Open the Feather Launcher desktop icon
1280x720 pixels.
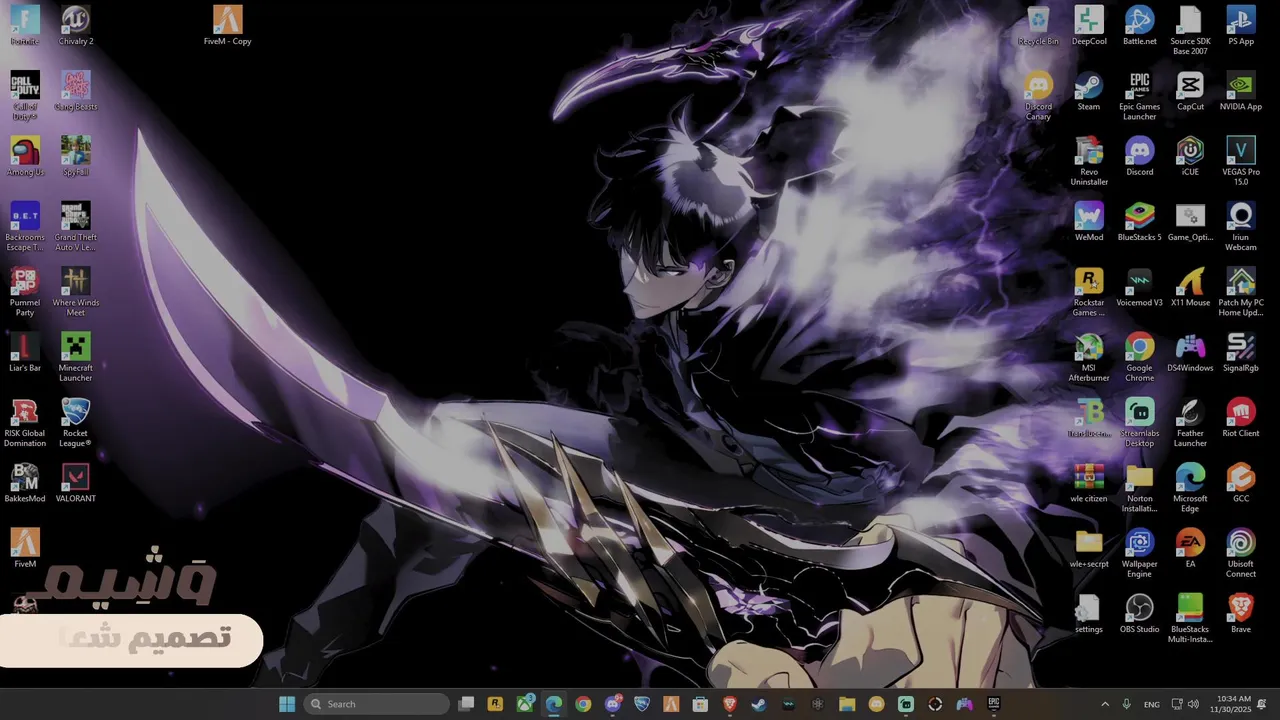click(x=1190, y=422)
